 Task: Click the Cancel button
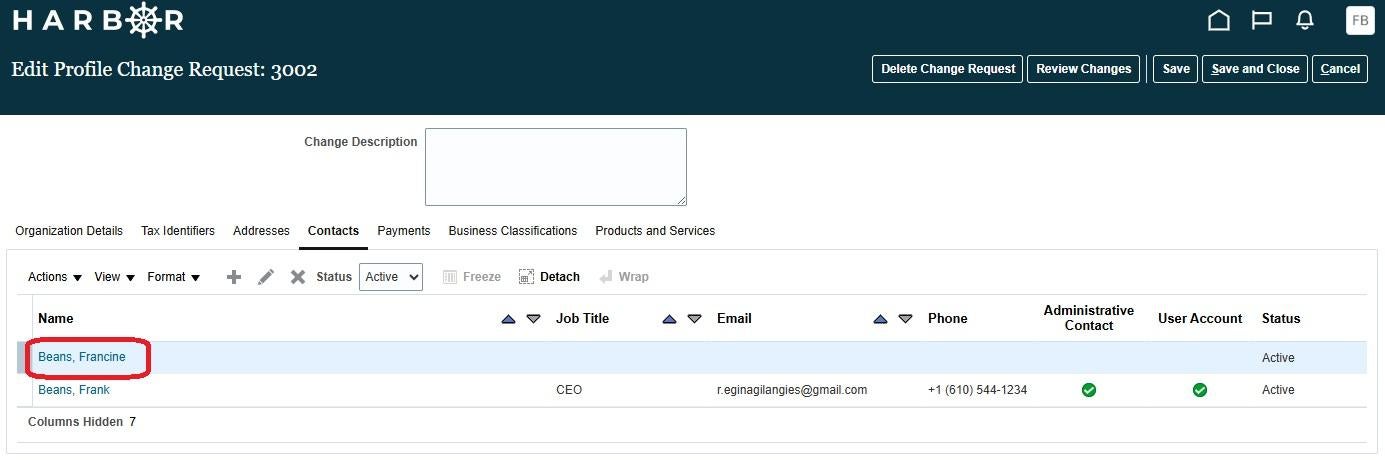point(1340,69)
